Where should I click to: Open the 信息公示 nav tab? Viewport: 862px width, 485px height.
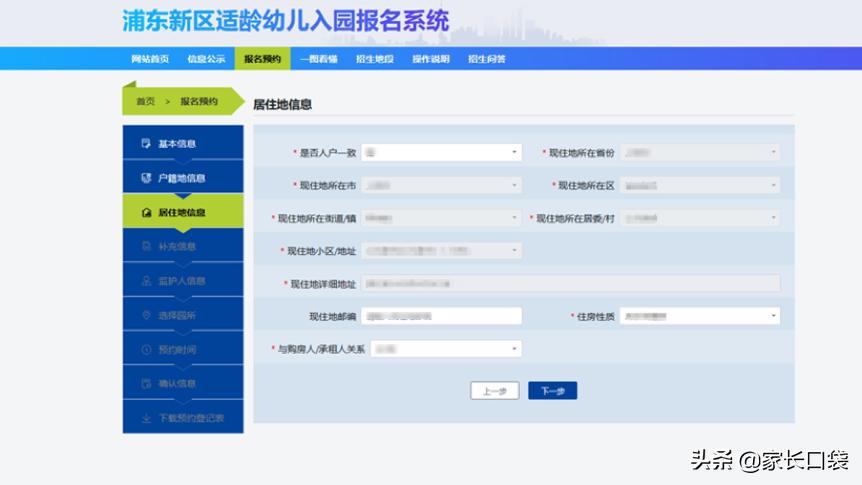(x=206, y=59)
